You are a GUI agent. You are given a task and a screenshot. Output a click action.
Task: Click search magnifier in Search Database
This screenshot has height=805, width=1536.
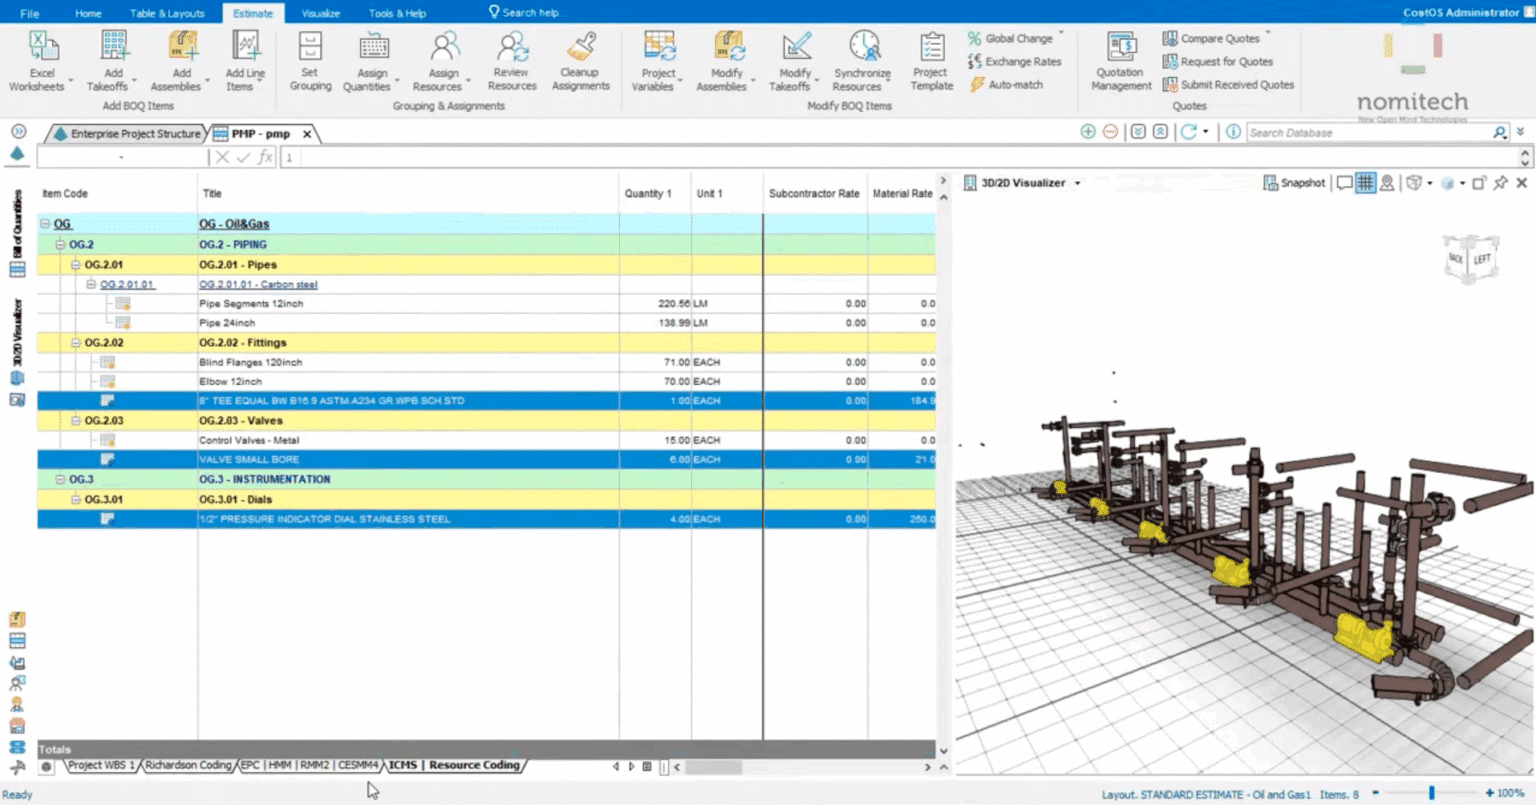1499,132
